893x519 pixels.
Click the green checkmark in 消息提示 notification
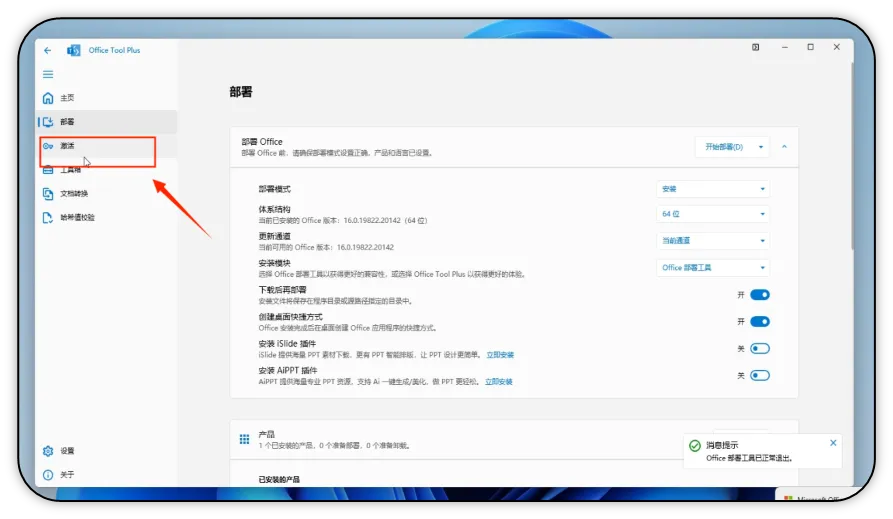coord(695,446)
